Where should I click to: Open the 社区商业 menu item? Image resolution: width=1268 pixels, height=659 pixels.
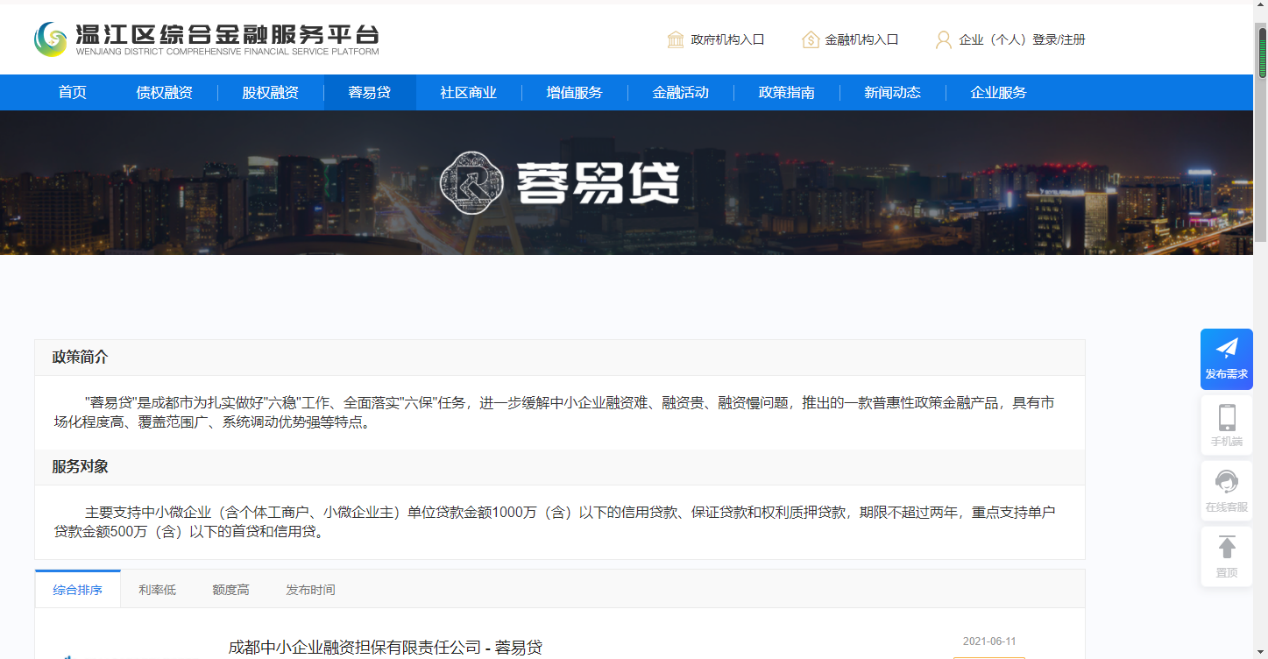(468, 93)
